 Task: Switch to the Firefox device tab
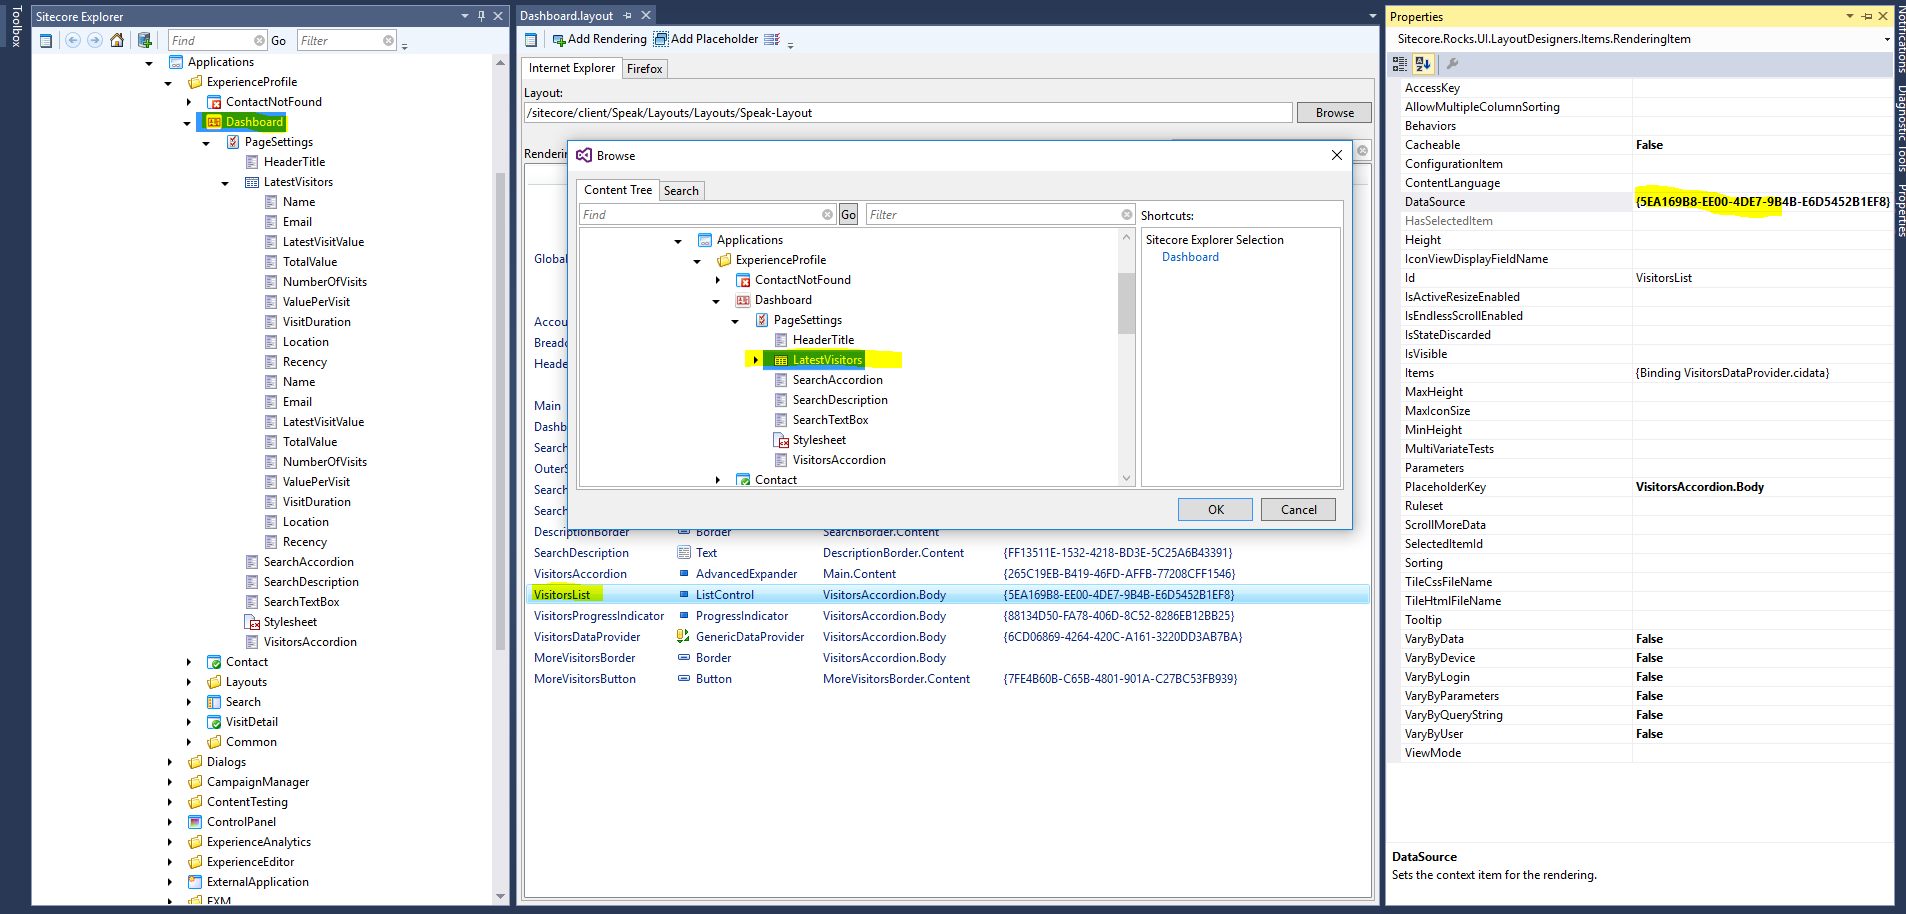coord(645,69)
